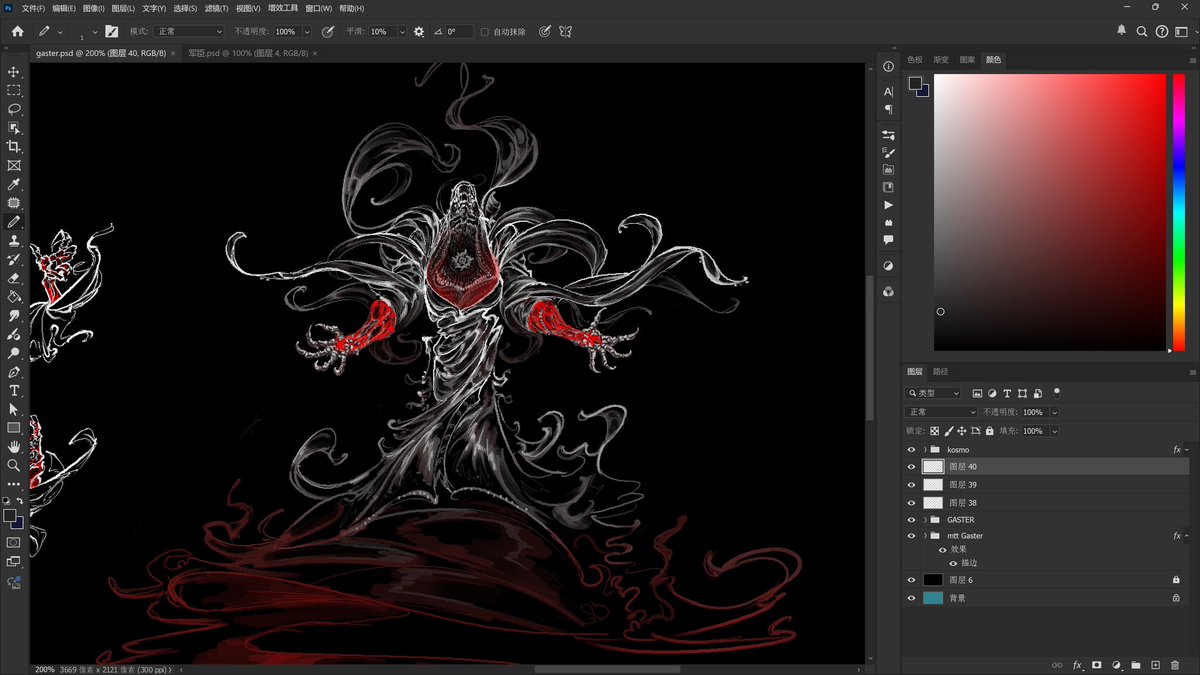Open the 文件(F) menu
Image resolution: width=1200 pixels, height=675 pixels.
pyautogui.click(x=33, y=8)
